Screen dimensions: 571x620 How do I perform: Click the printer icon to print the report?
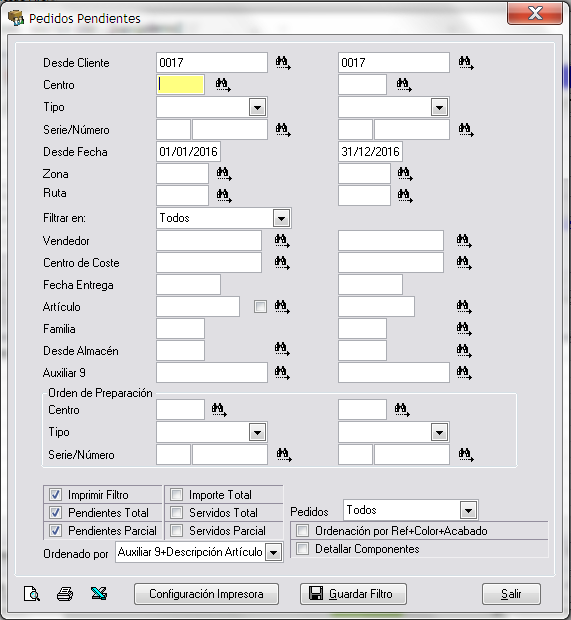65,594
